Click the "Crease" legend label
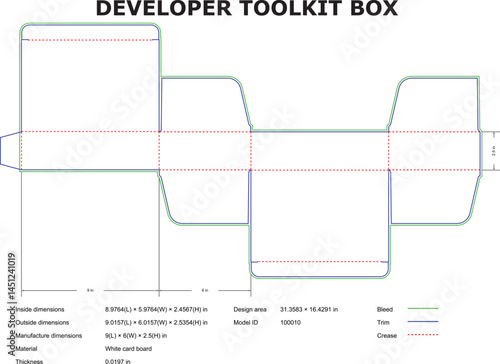The image size is (500, 364). pos(387,335)
